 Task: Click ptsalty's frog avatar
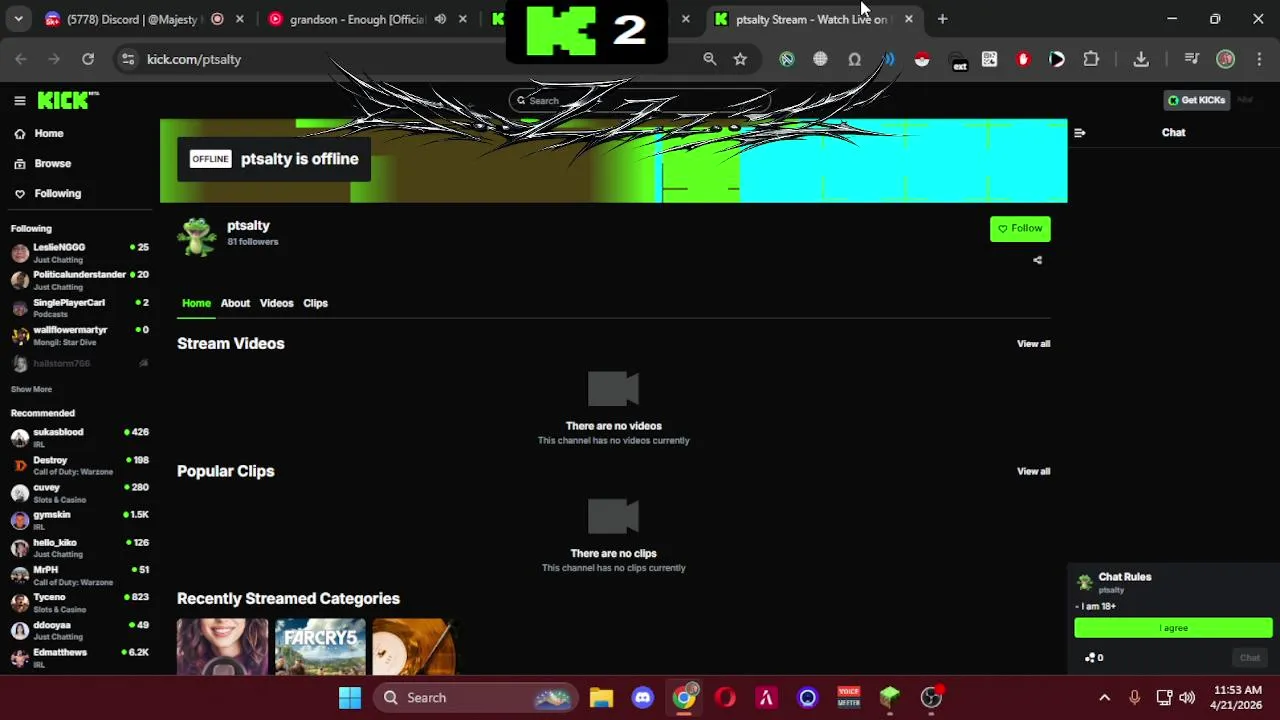(197, 237)
